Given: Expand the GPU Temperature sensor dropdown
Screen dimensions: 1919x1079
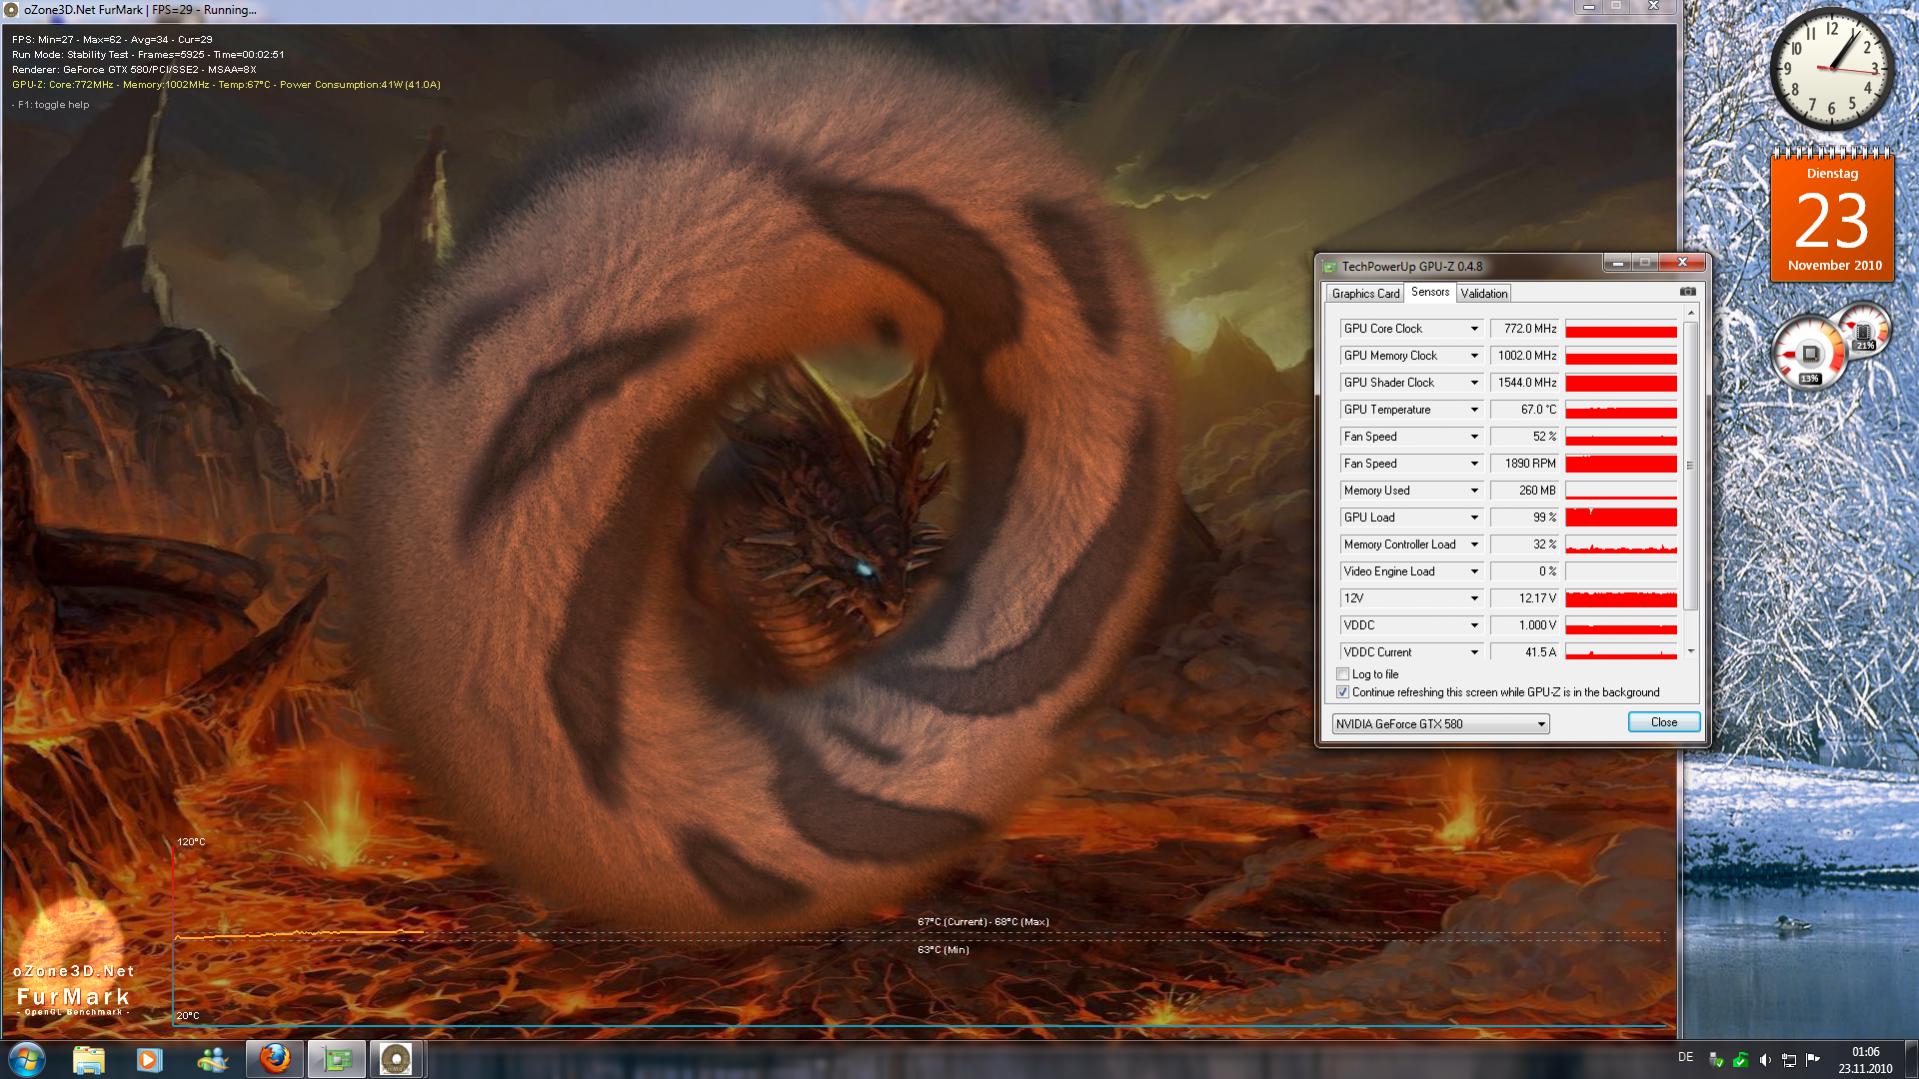Looking at the screenshot, I should coord(1474,410).
